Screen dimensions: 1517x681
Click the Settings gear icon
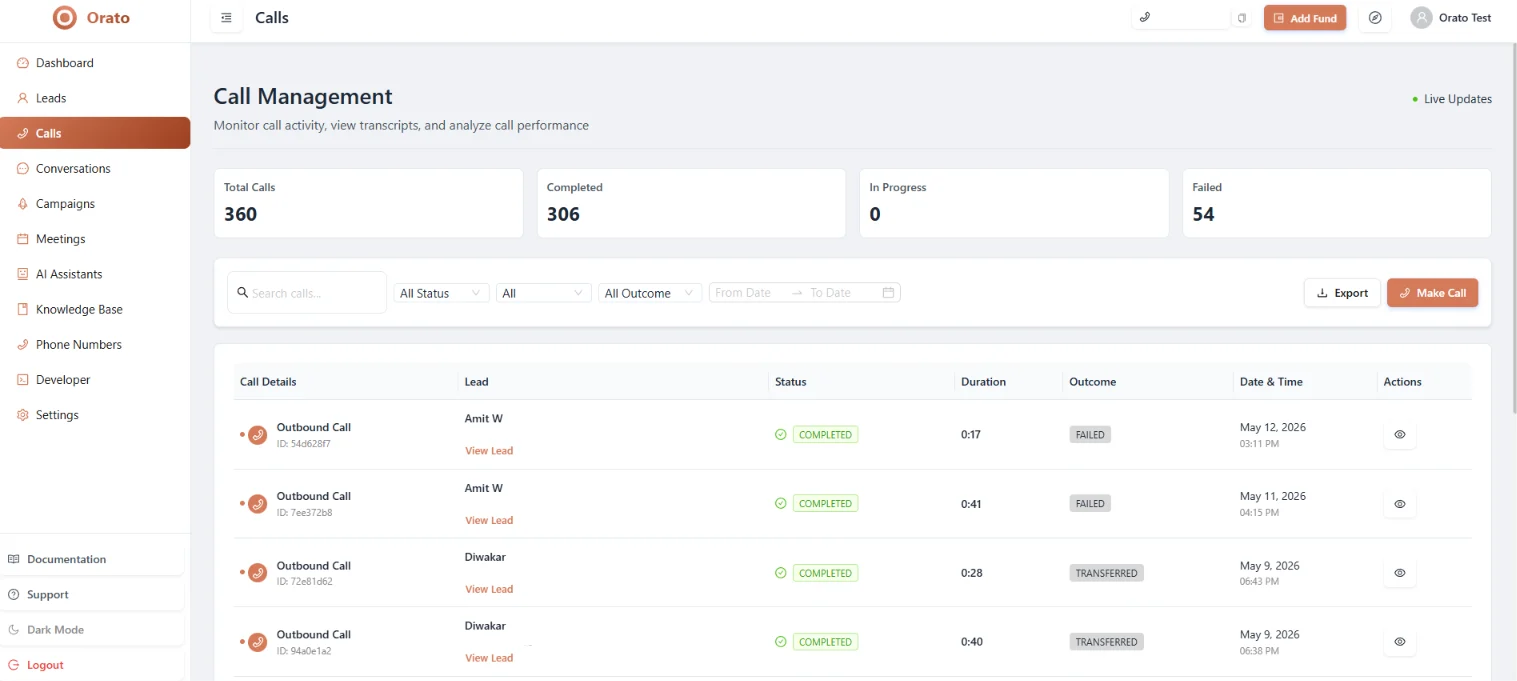[x=23, y=415]
